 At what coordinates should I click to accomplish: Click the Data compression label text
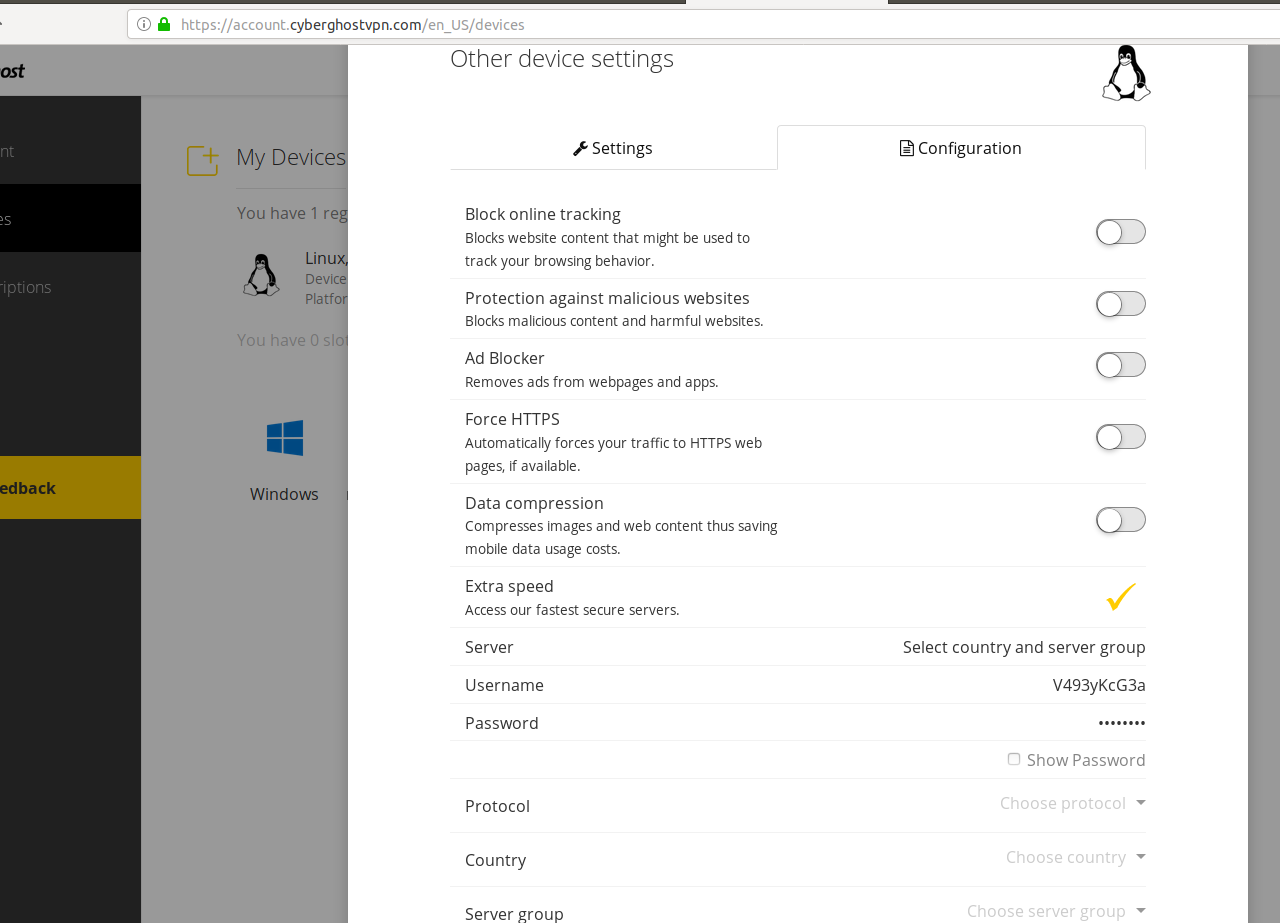(x=534, y=503)
